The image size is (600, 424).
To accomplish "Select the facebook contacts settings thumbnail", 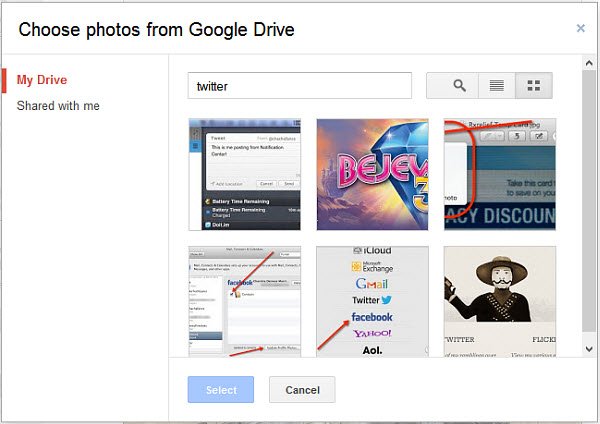I will click(x=245, y=302).
